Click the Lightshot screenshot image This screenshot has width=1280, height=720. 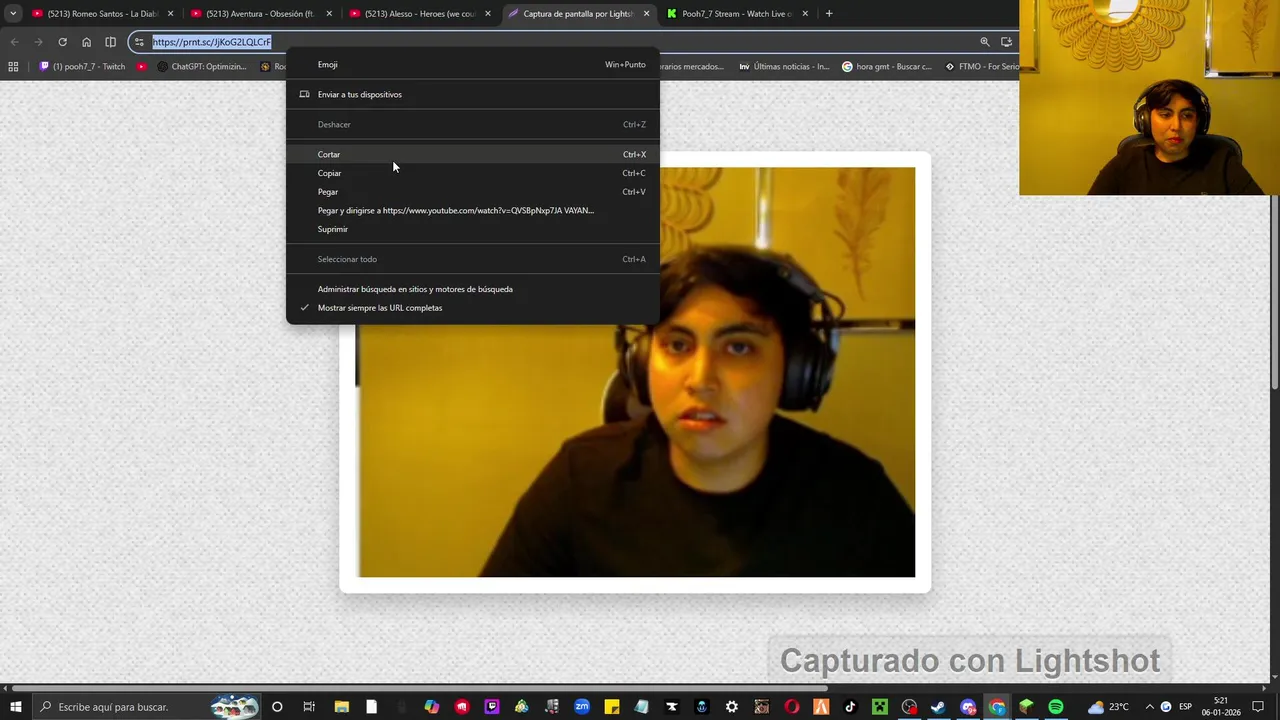click(636, 372)
